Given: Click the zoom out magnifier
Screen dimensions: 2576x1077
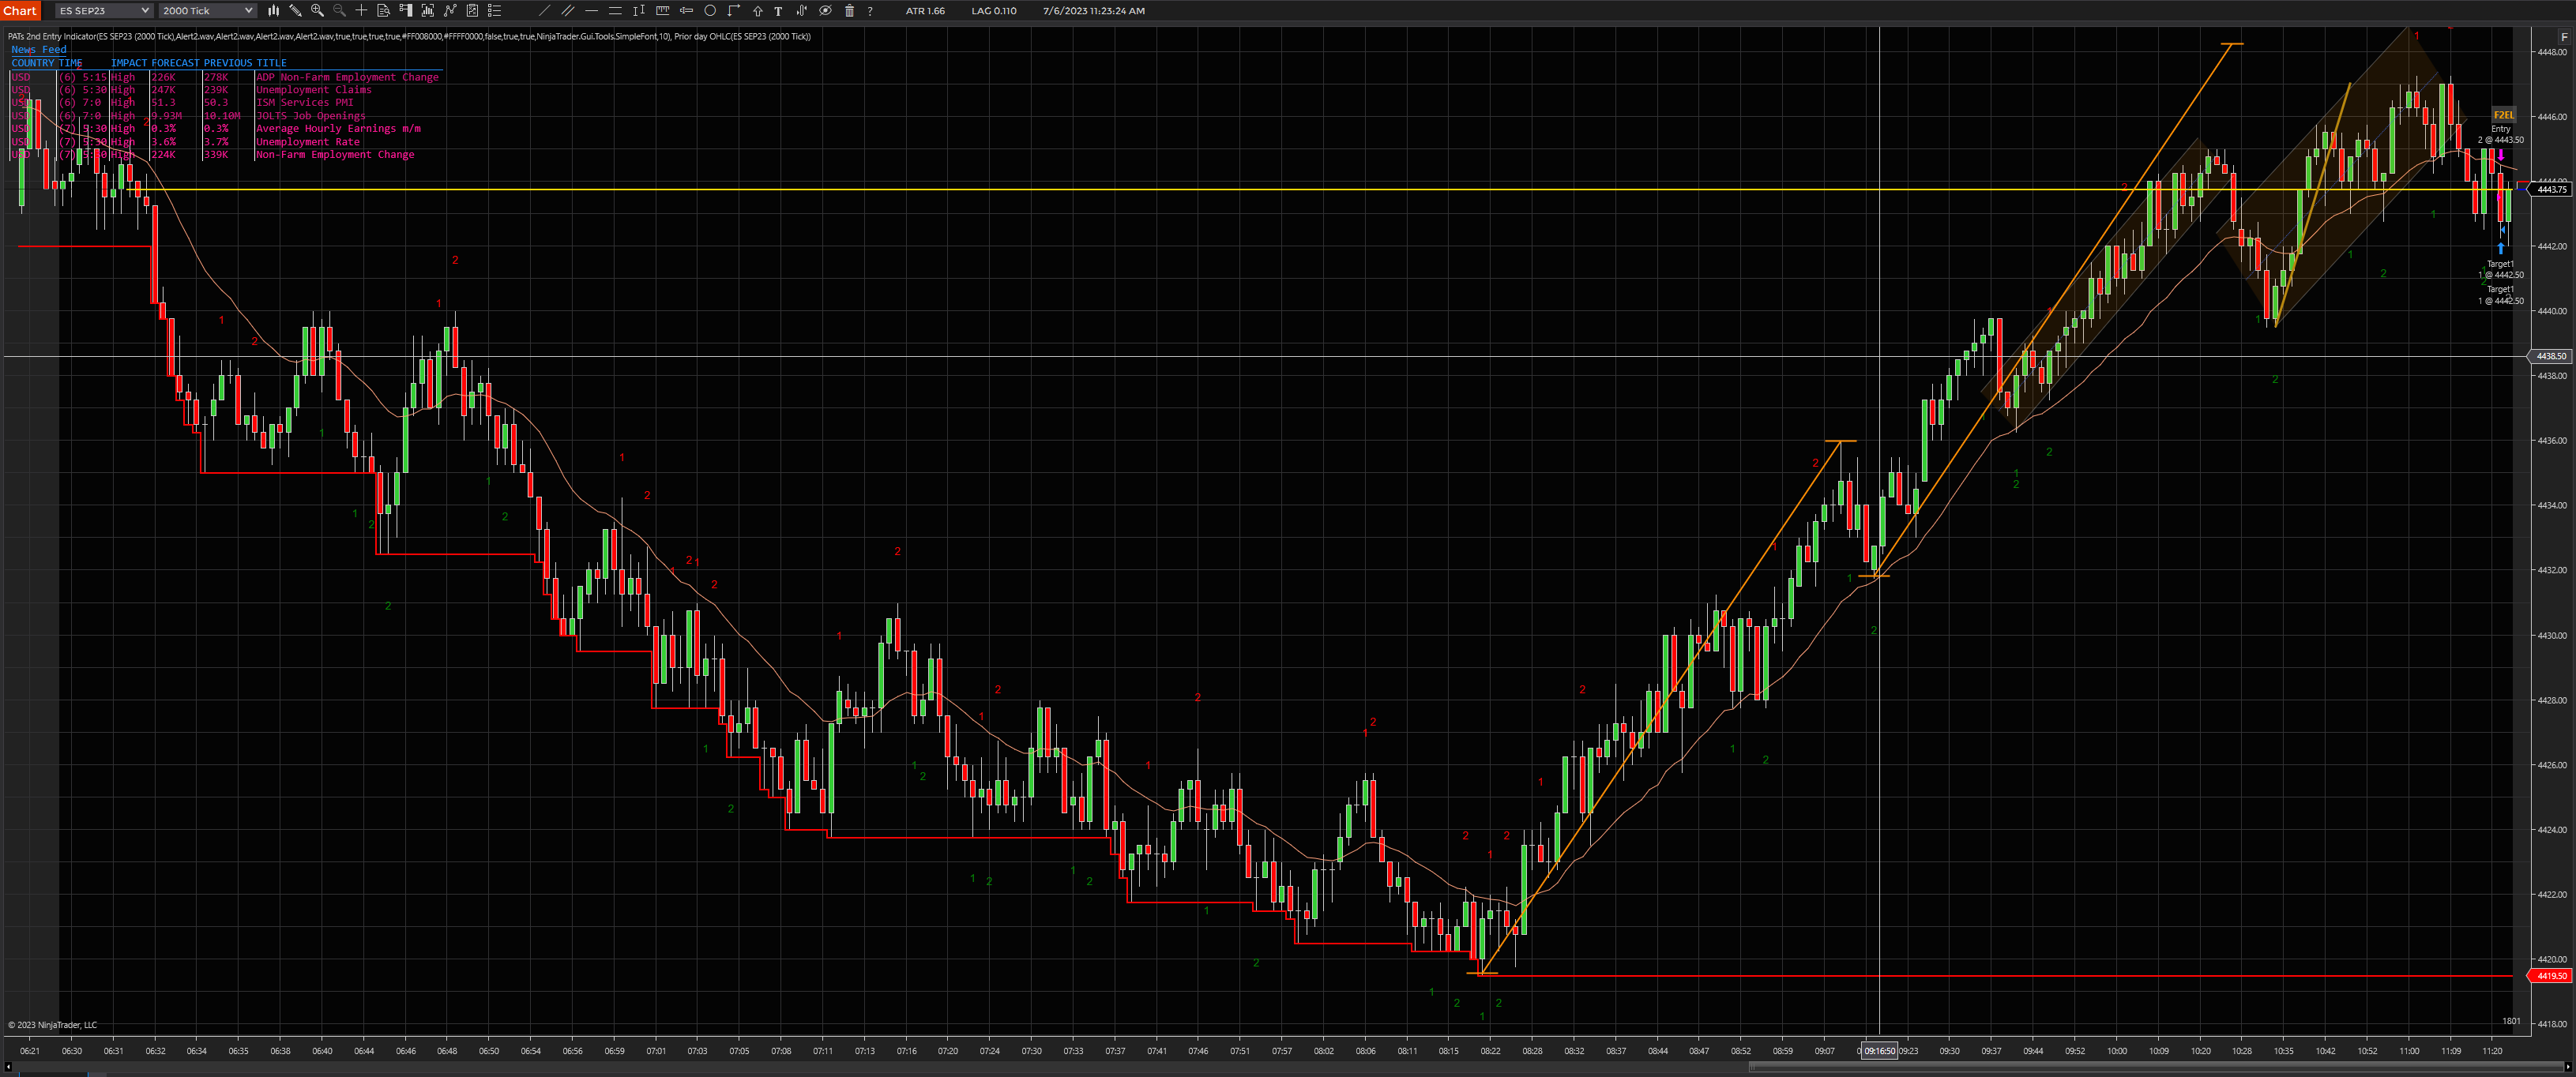Looking at the screenshot, I should [339, 11].
